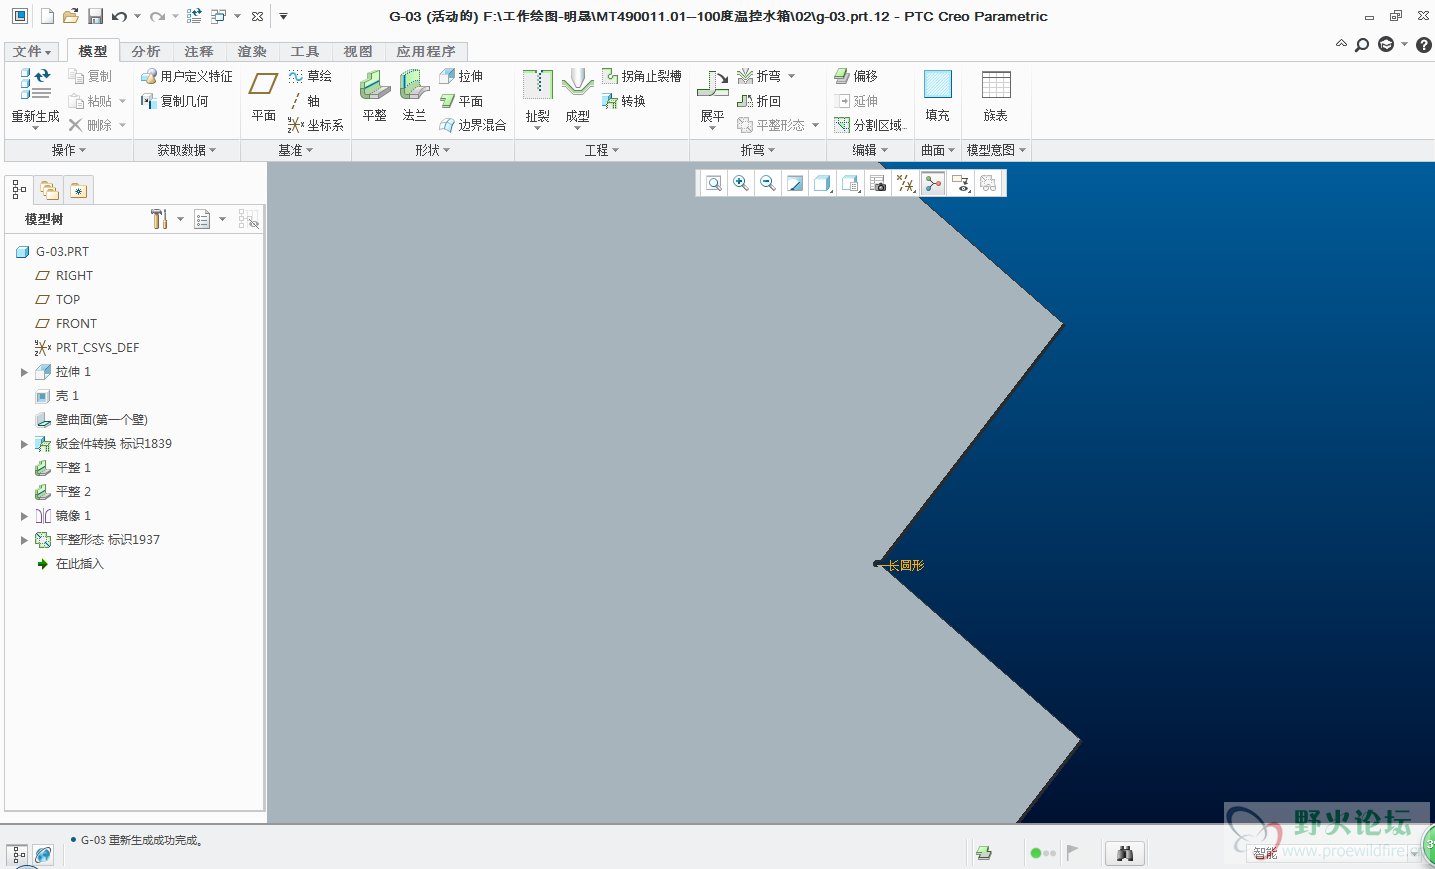Switch to the 注释 annotation tab
The height and width of the screenshot is (869, 1435).
pos(199,51)
